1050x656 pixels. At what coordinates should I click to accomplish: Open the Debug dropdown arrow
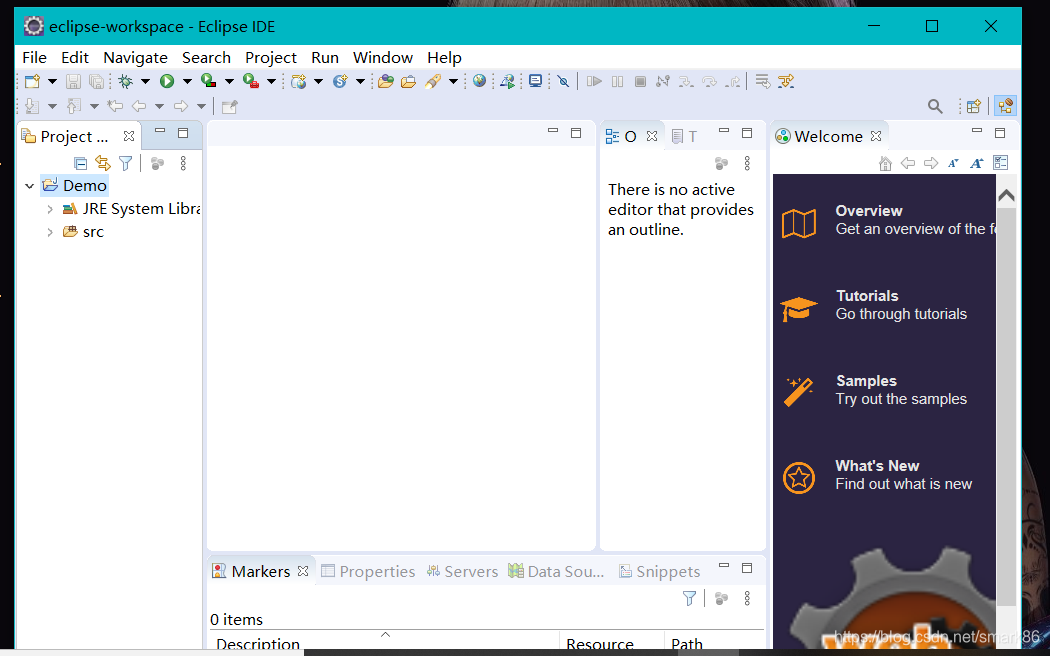coord(145,82)
